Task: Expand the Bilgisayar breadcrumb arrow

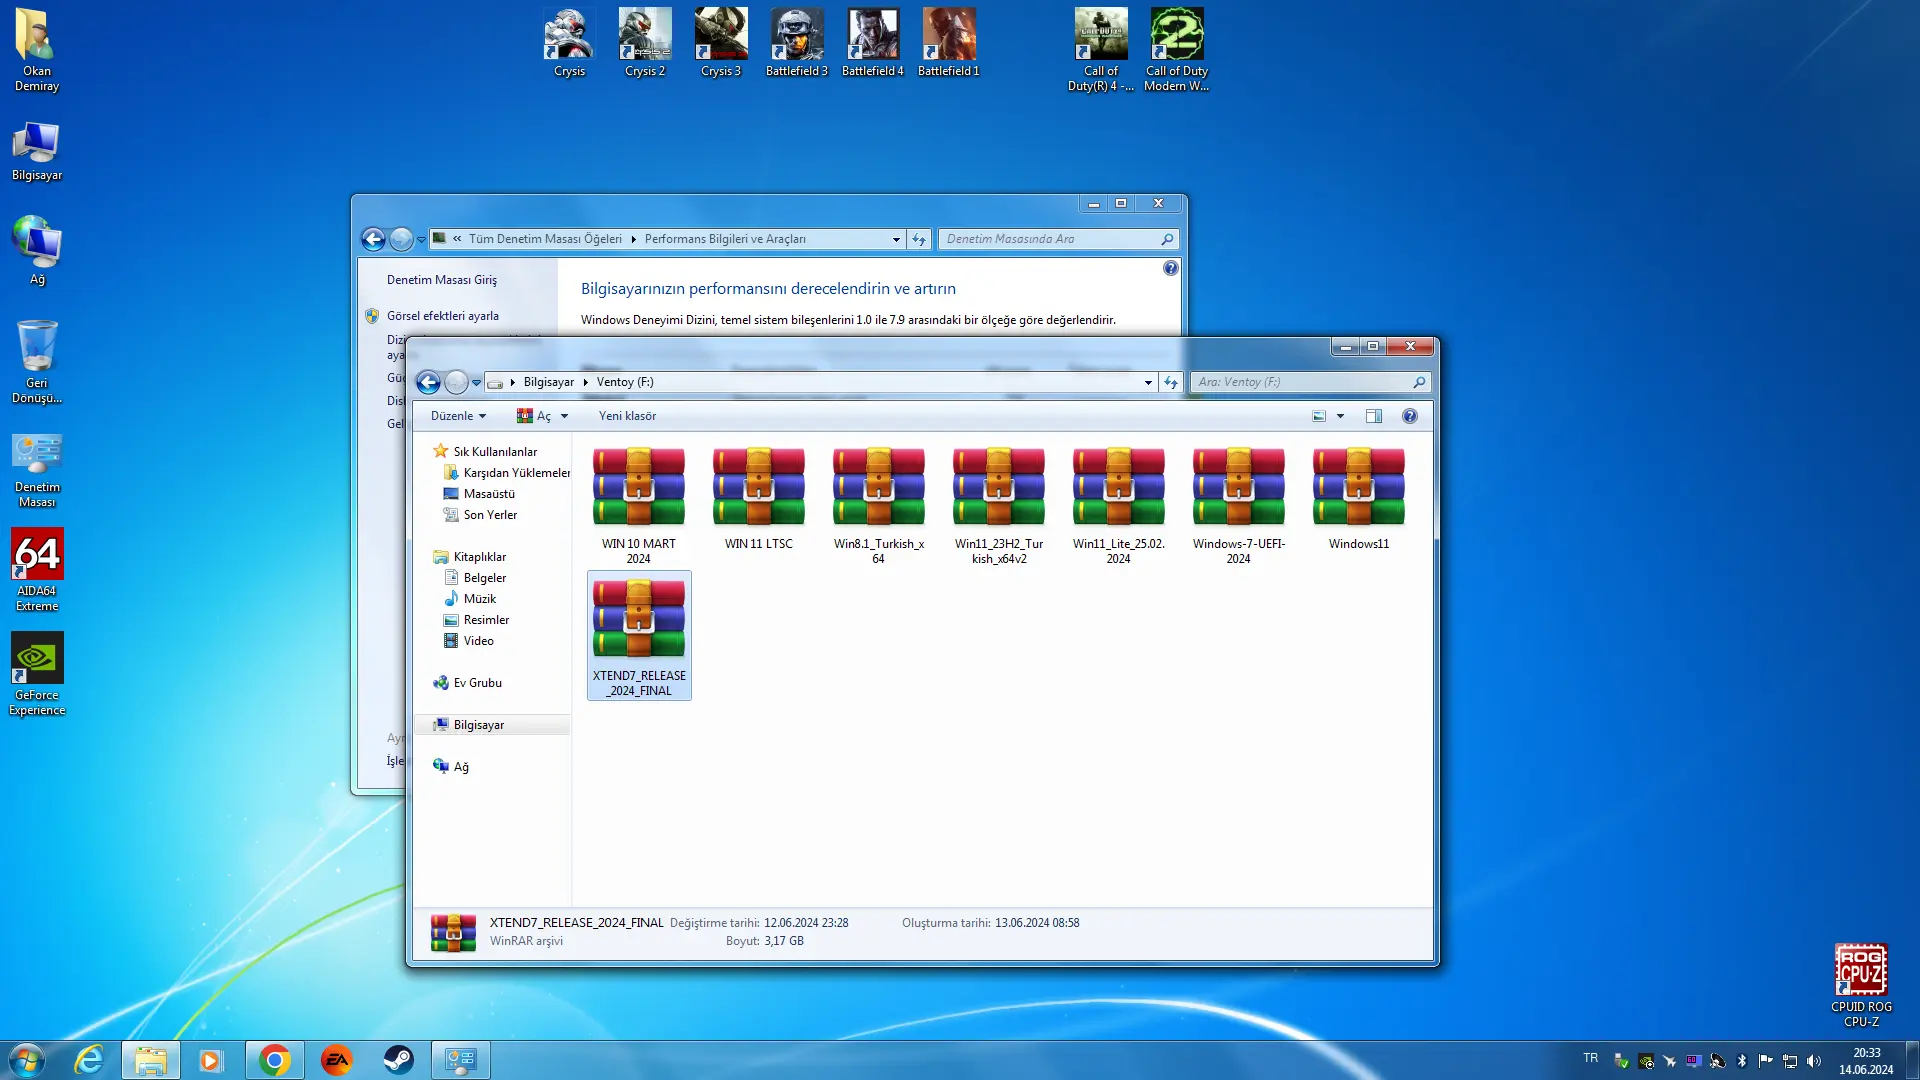Action: pos(586,382)
